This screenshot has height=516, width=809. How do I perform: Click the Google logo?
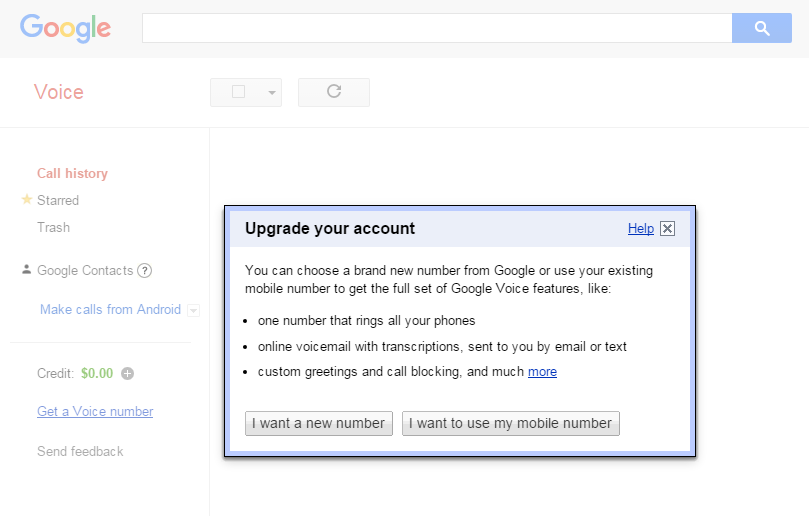tap(65, 28)
